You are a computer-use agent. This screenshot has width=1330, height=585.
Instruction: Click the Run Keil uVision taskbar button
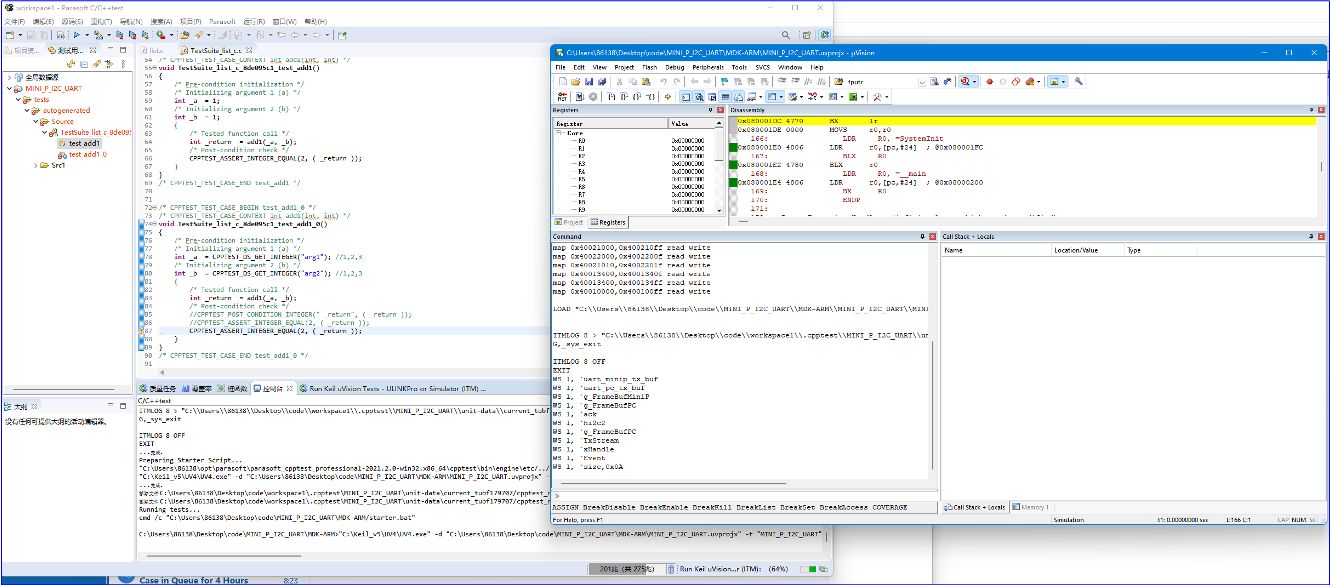click(x=735, y=567)
